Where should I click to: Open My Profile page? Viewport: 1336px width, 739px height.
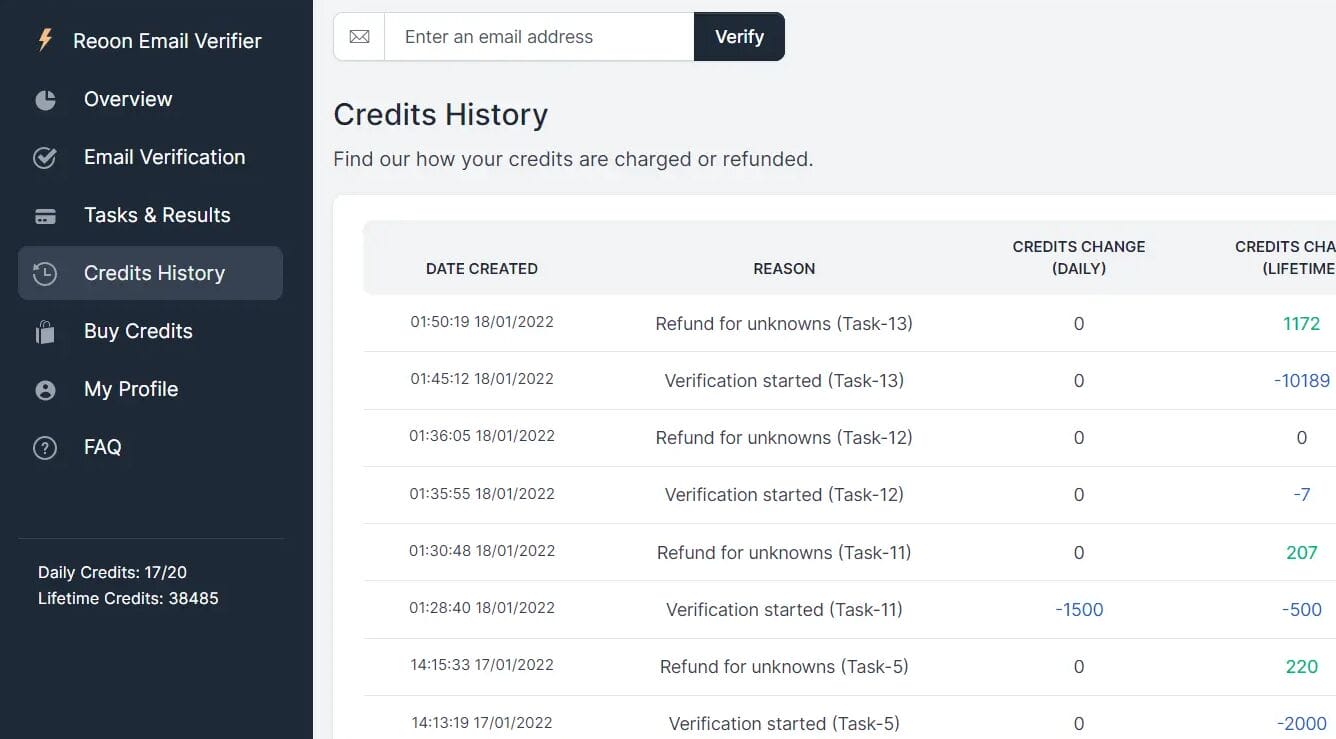[131, 389]
